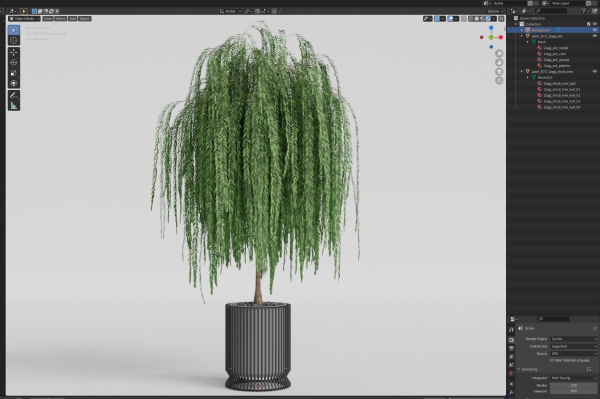Hide the Background object
This screenshot has height=399, width=600.
[595, 30]
